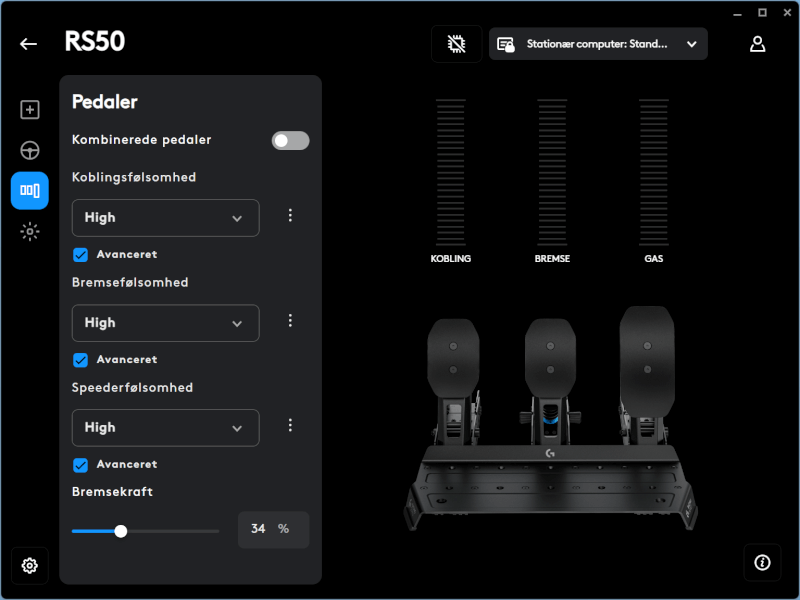Go back with the left arrow
This screenshot has height=600, width=800.
tap(28, 44)
